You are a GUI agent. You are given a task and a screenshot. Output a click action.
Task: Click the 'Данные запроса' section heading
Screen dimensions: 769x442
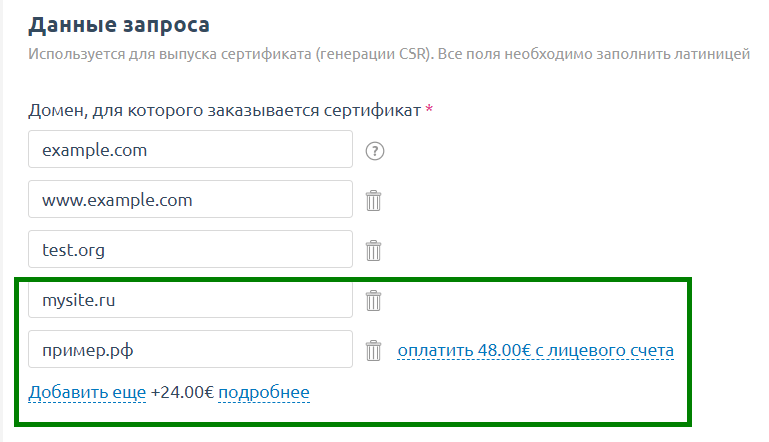click(119, 25)
